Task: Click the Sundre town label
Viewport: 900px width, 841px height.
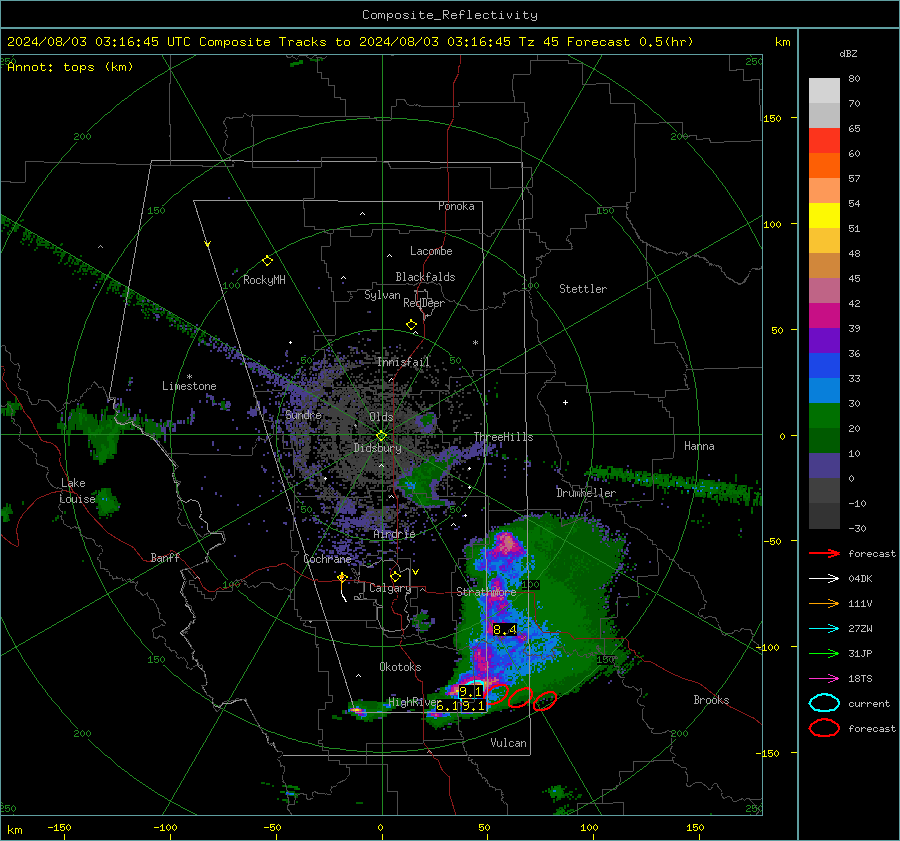Action: (303, 415)
